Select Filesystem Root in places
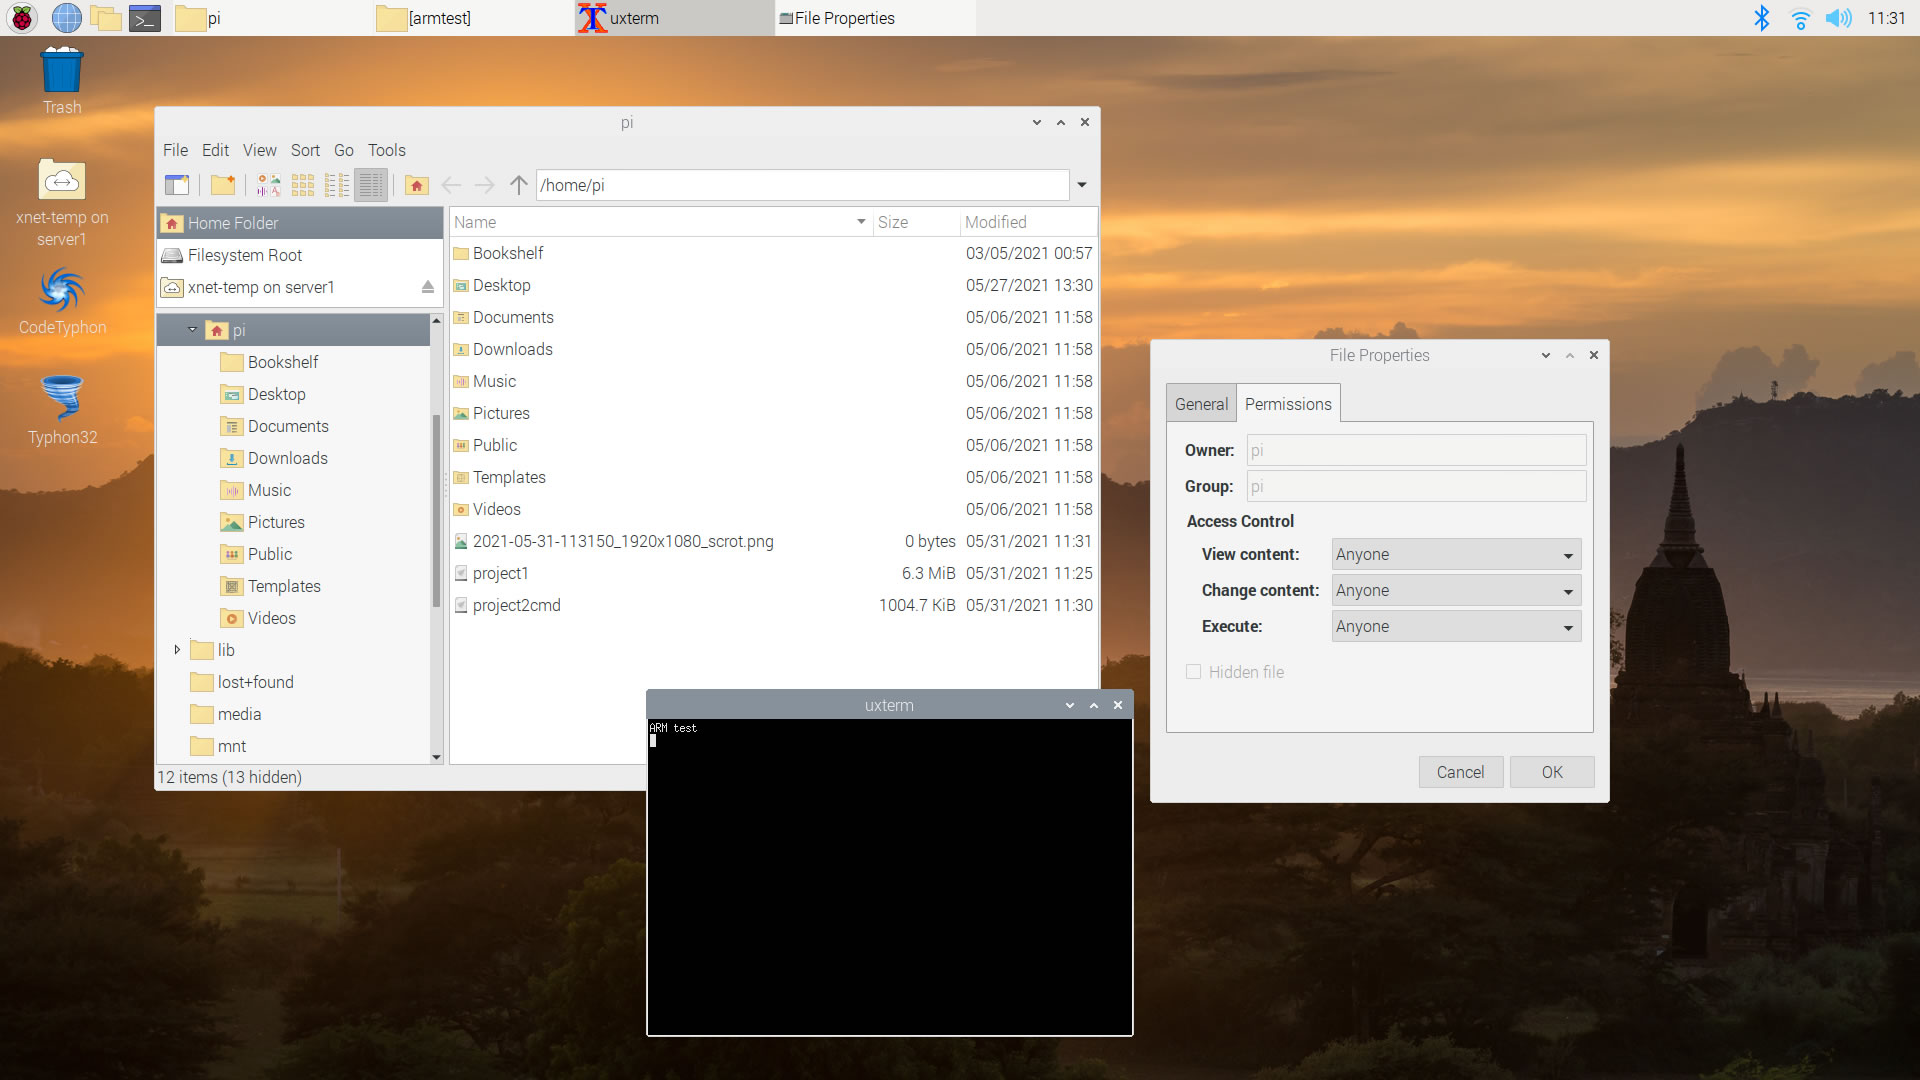This screenshot has width=1920, height=1080. coord(299,255)
